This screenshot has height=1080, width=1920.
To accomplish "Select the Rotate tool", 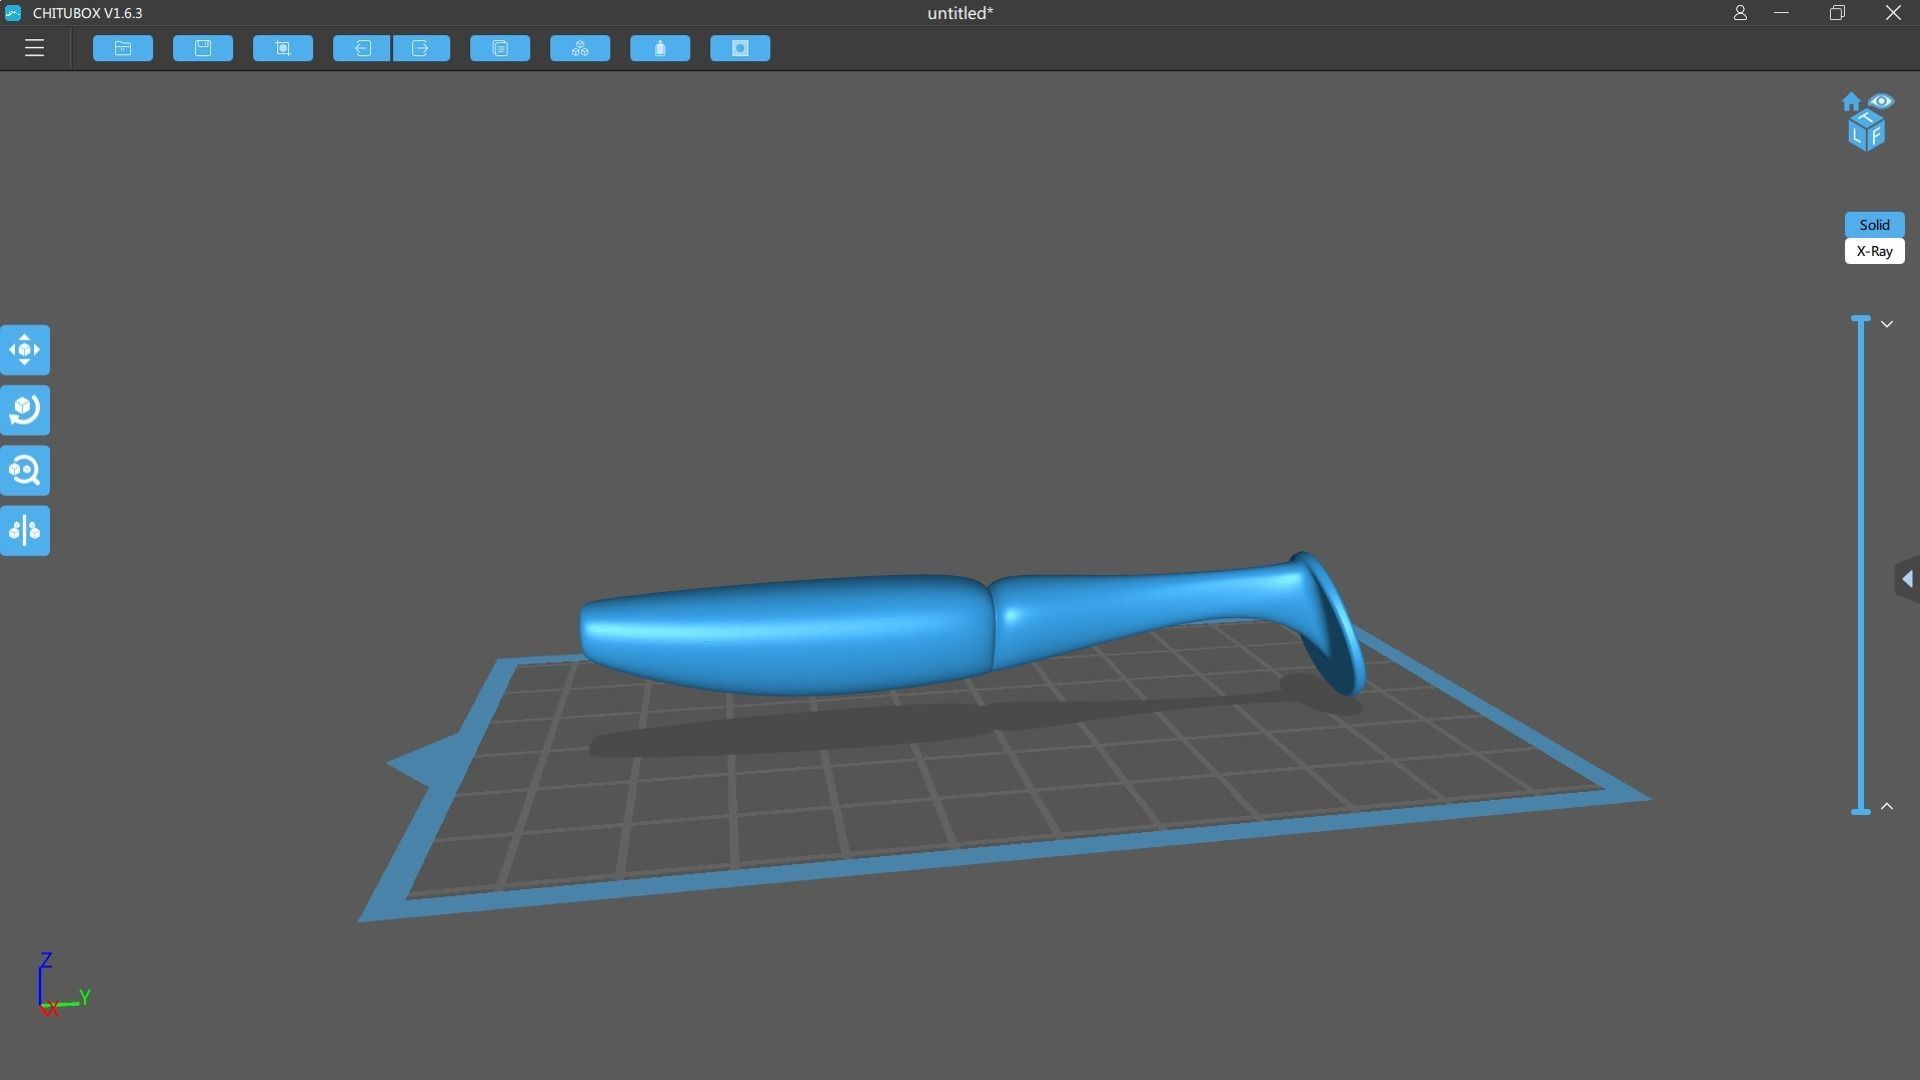I will click(25, 410).
